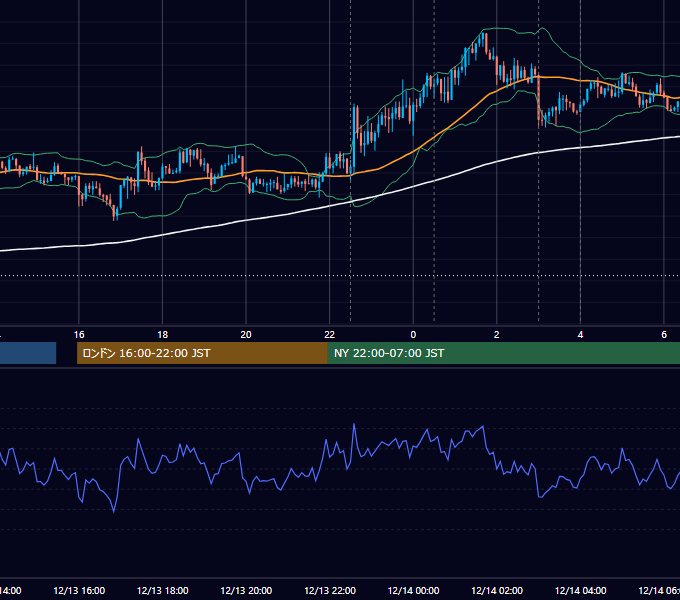Click the 16 hour label on upper axis
The width and height of the screenshot is (680, 600).
click(x=79, y=335)
